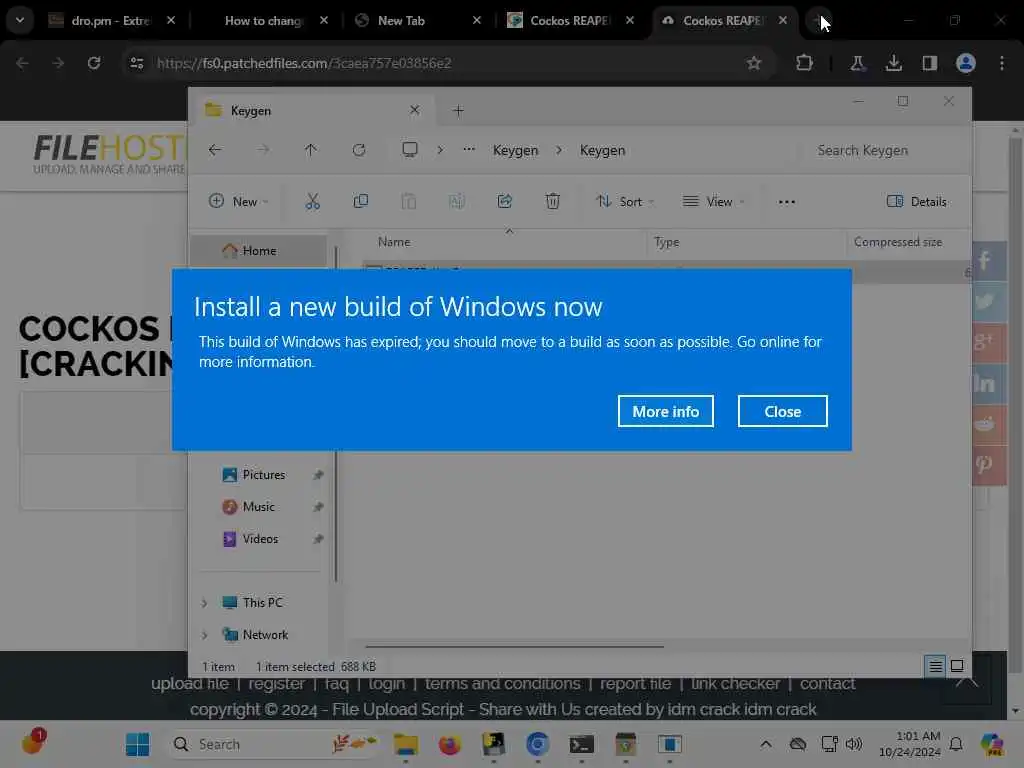Open browser downloads icon
Viewport: 1024px width, 768px height.
tap(893, 63)
